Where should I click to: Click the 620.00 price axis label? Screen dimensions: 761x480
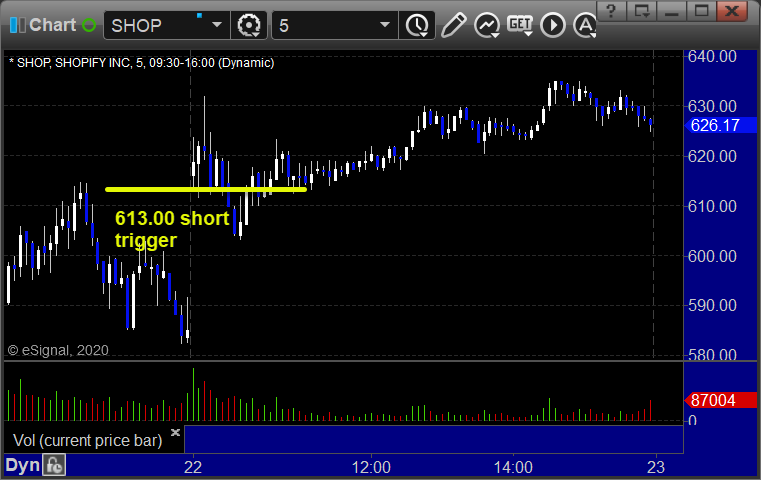712,156
